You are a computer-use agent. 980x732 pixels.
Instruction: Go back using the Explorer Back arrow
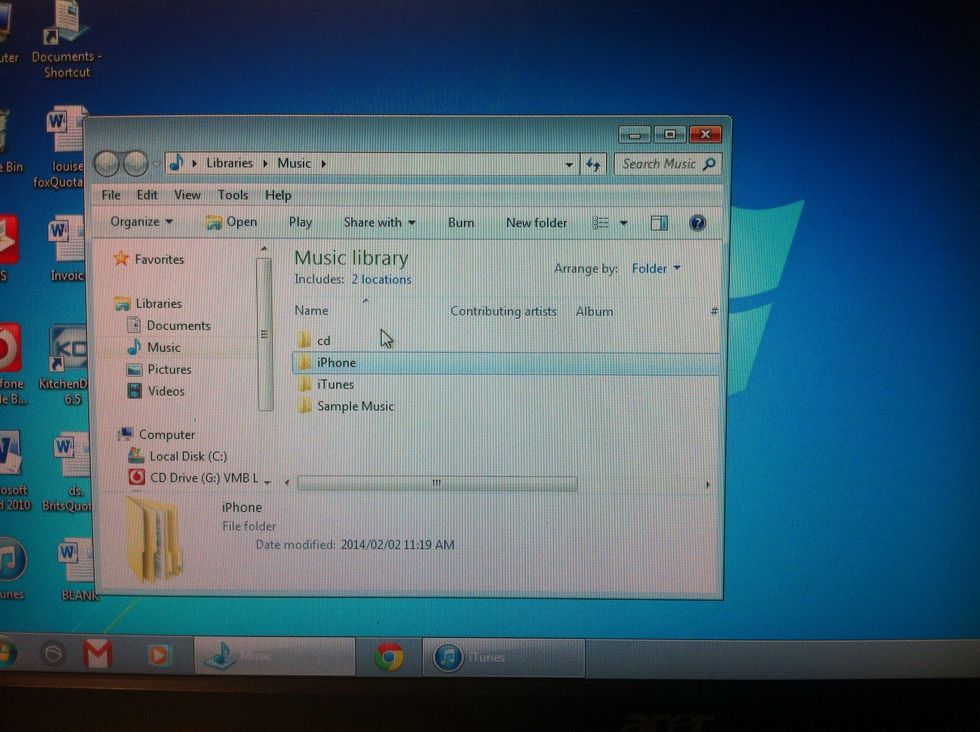pyautogui.click(x=107, y=164)
